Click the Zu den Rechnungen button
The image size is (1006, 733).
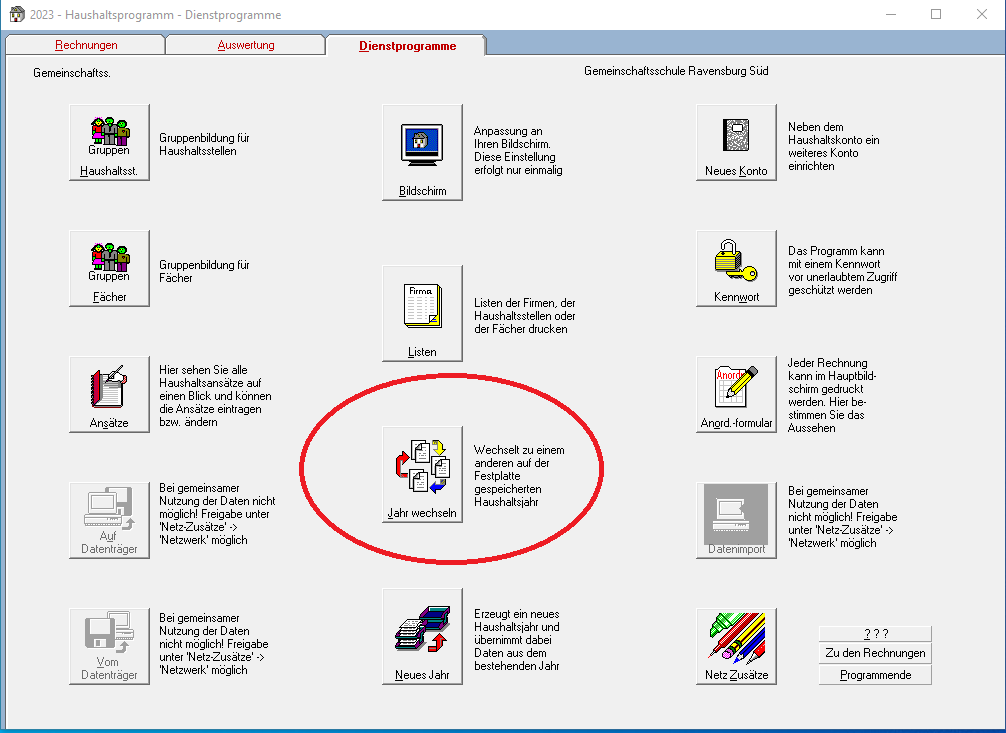(x=875, y=654)
